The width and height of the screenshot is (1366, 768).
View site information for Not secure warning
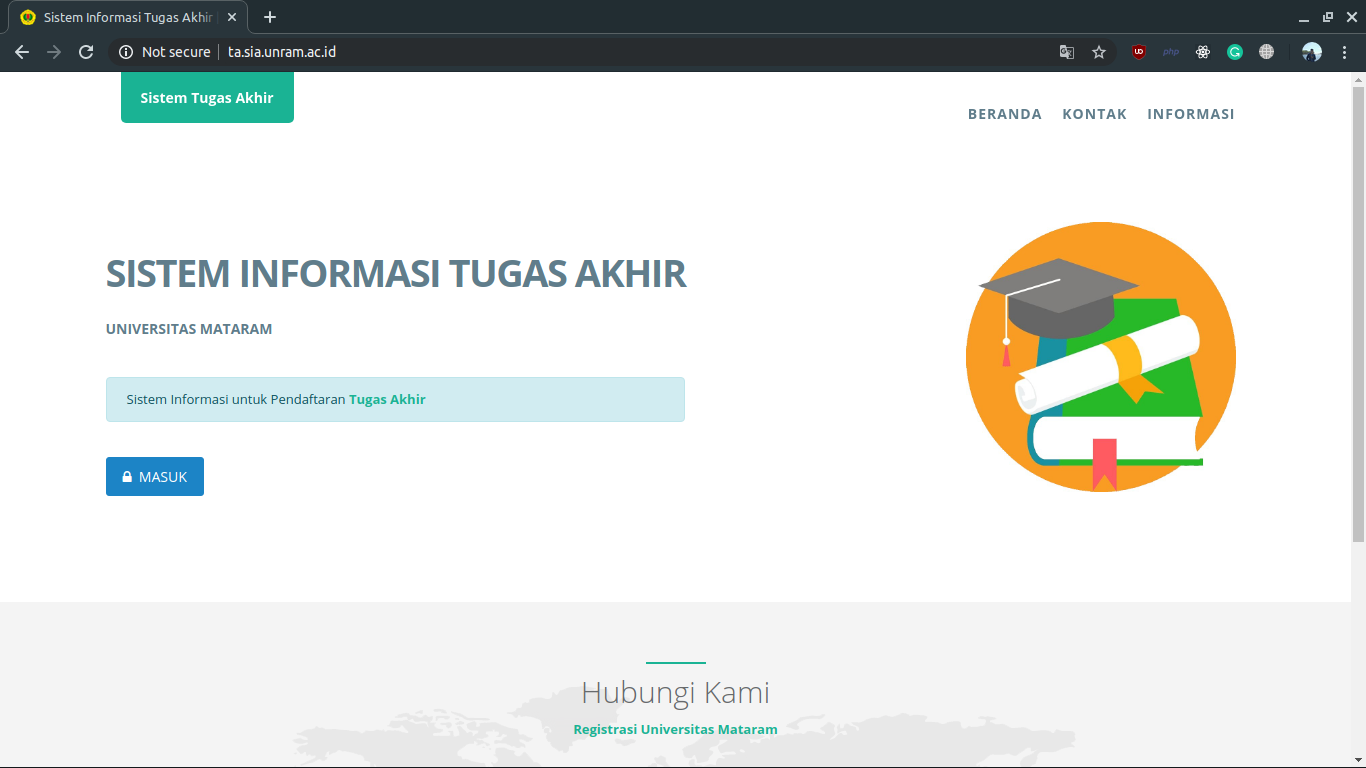coord(165,52)
